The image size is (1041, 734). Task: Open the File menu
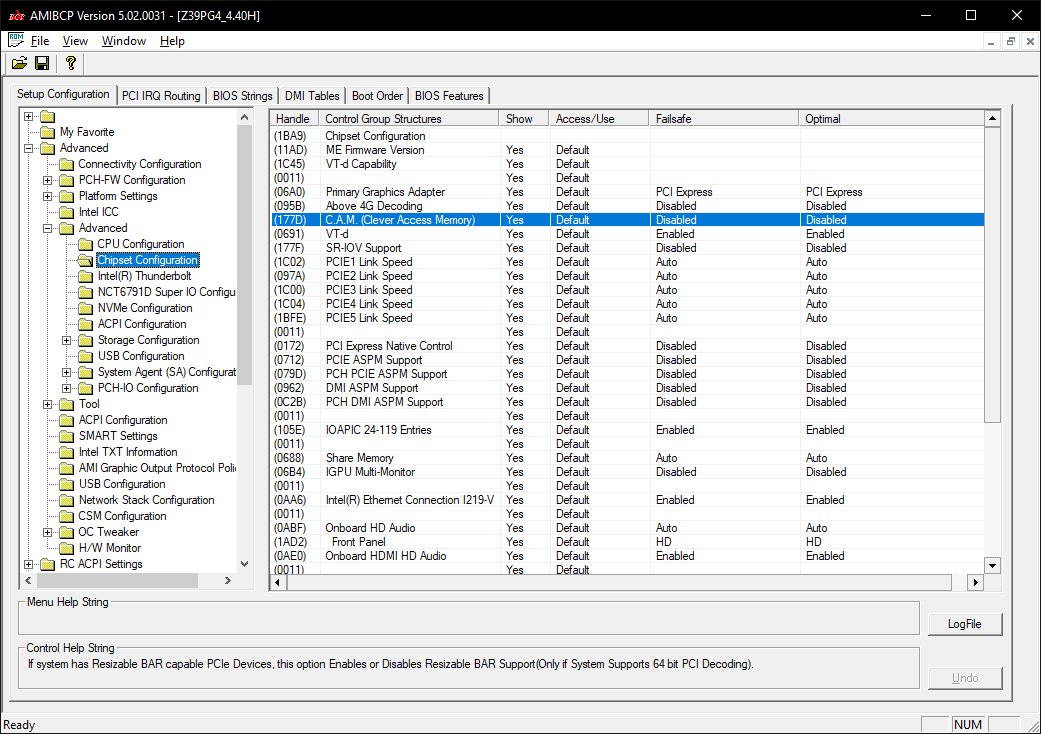pyautogui.click(x=40, y=41)
